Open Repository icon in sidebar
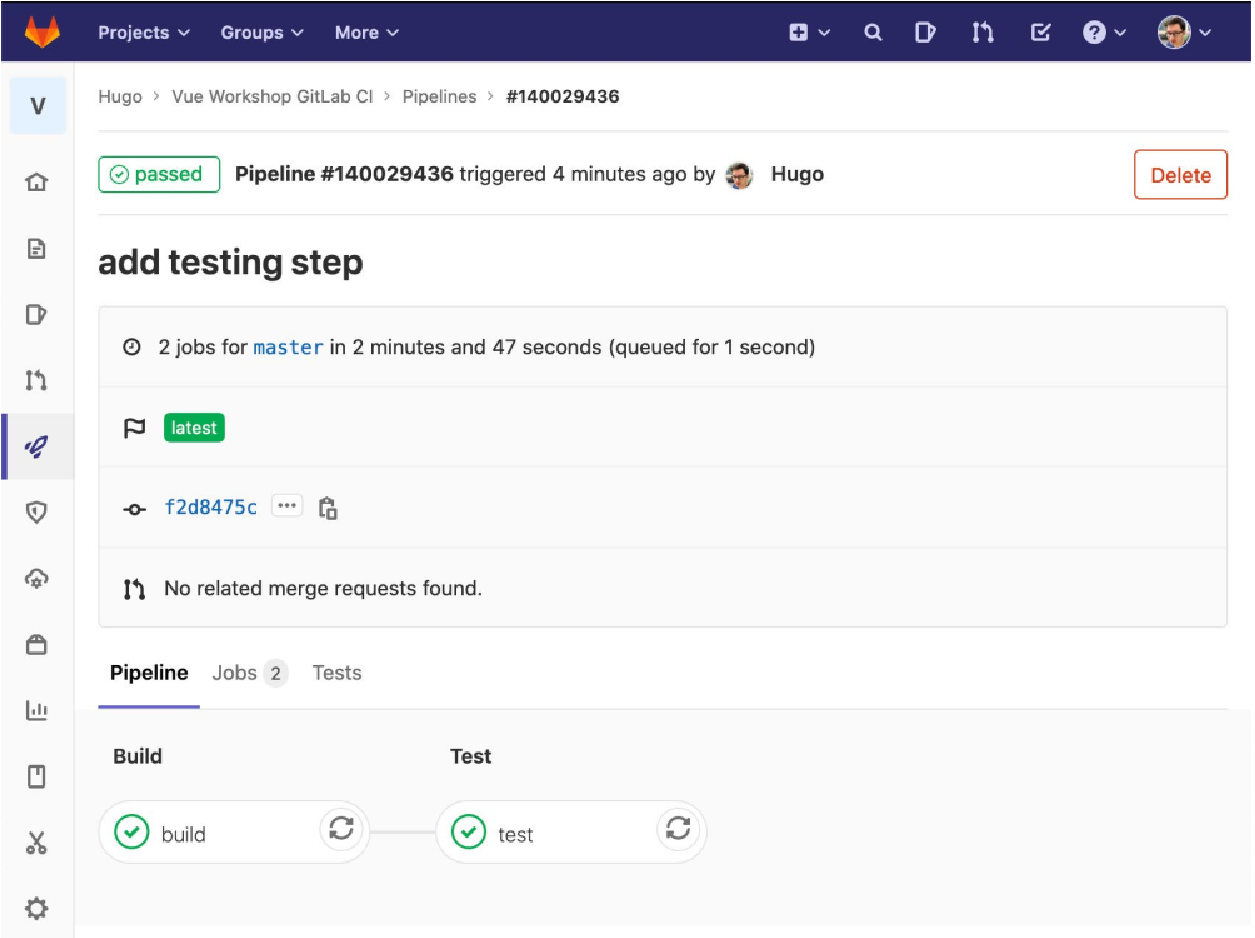The width and height of the screenshot is (1255, 938). click(36, 248)
